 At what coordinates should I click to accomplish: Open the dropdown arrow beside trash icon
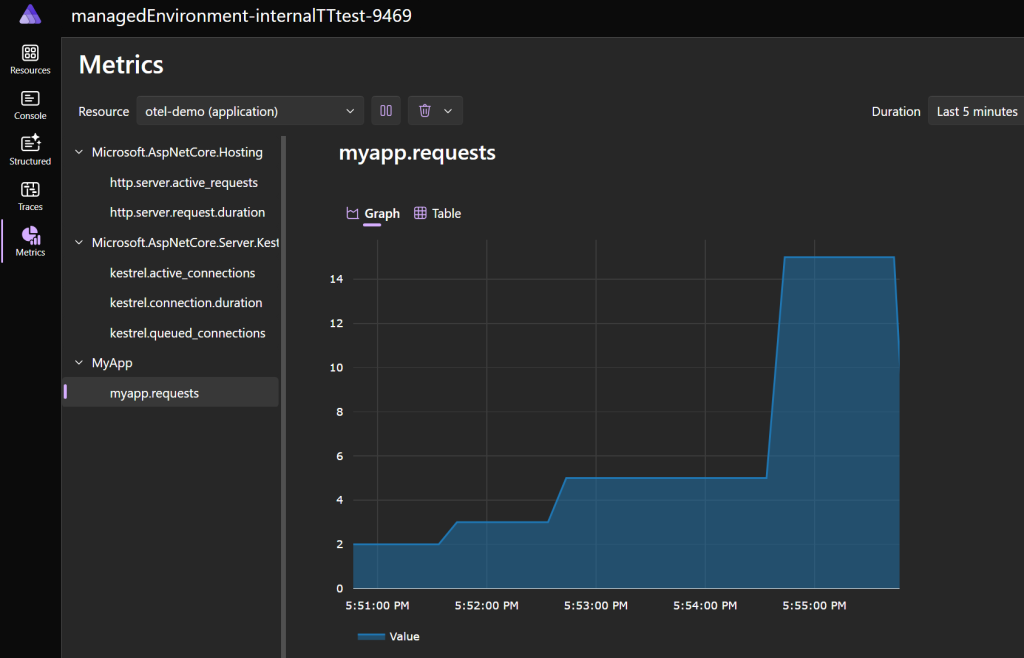pos(448,111)
